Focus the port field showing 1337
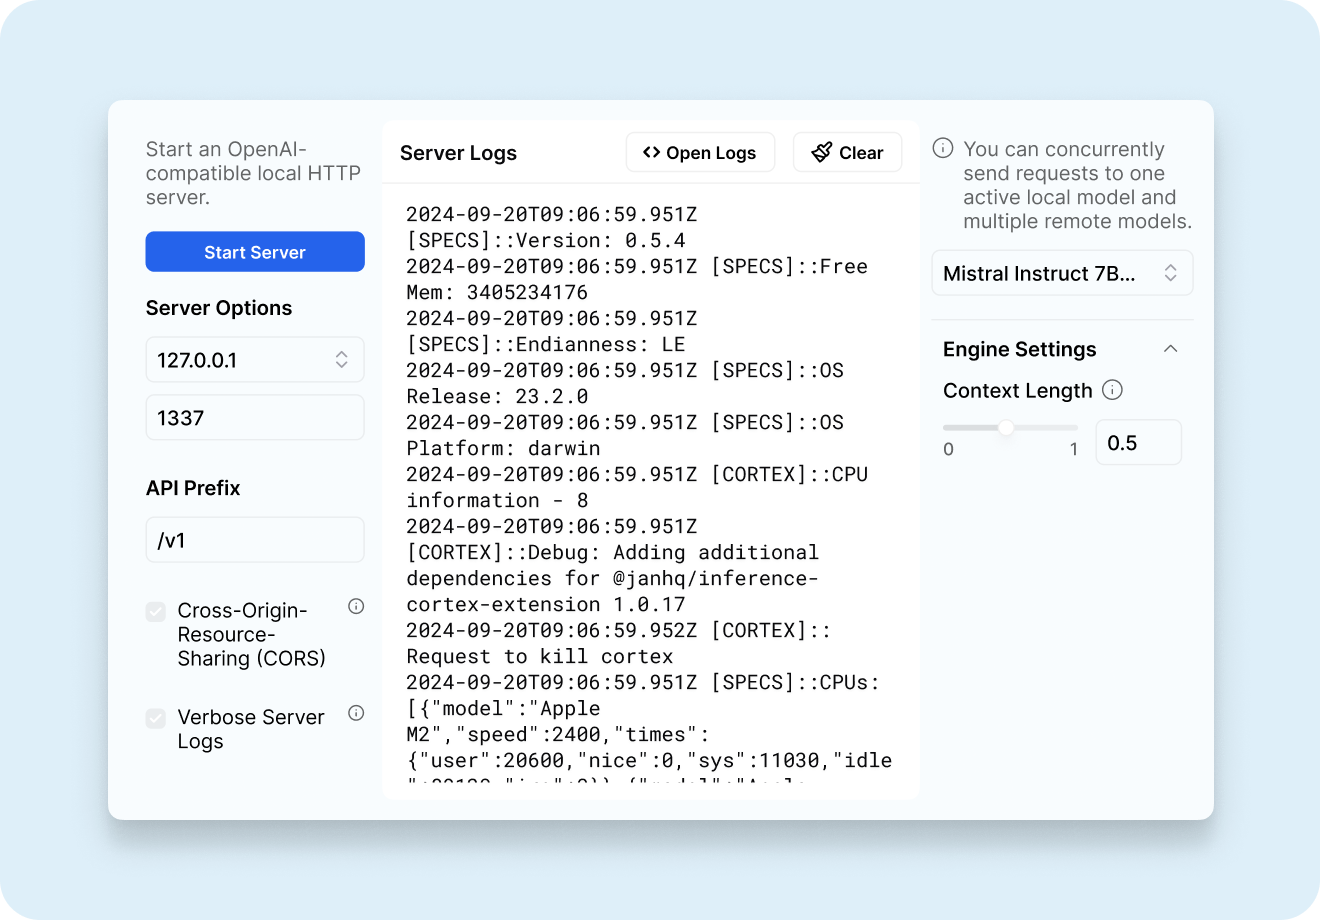Screen dimensions: 1320x920 coord(254,418)
